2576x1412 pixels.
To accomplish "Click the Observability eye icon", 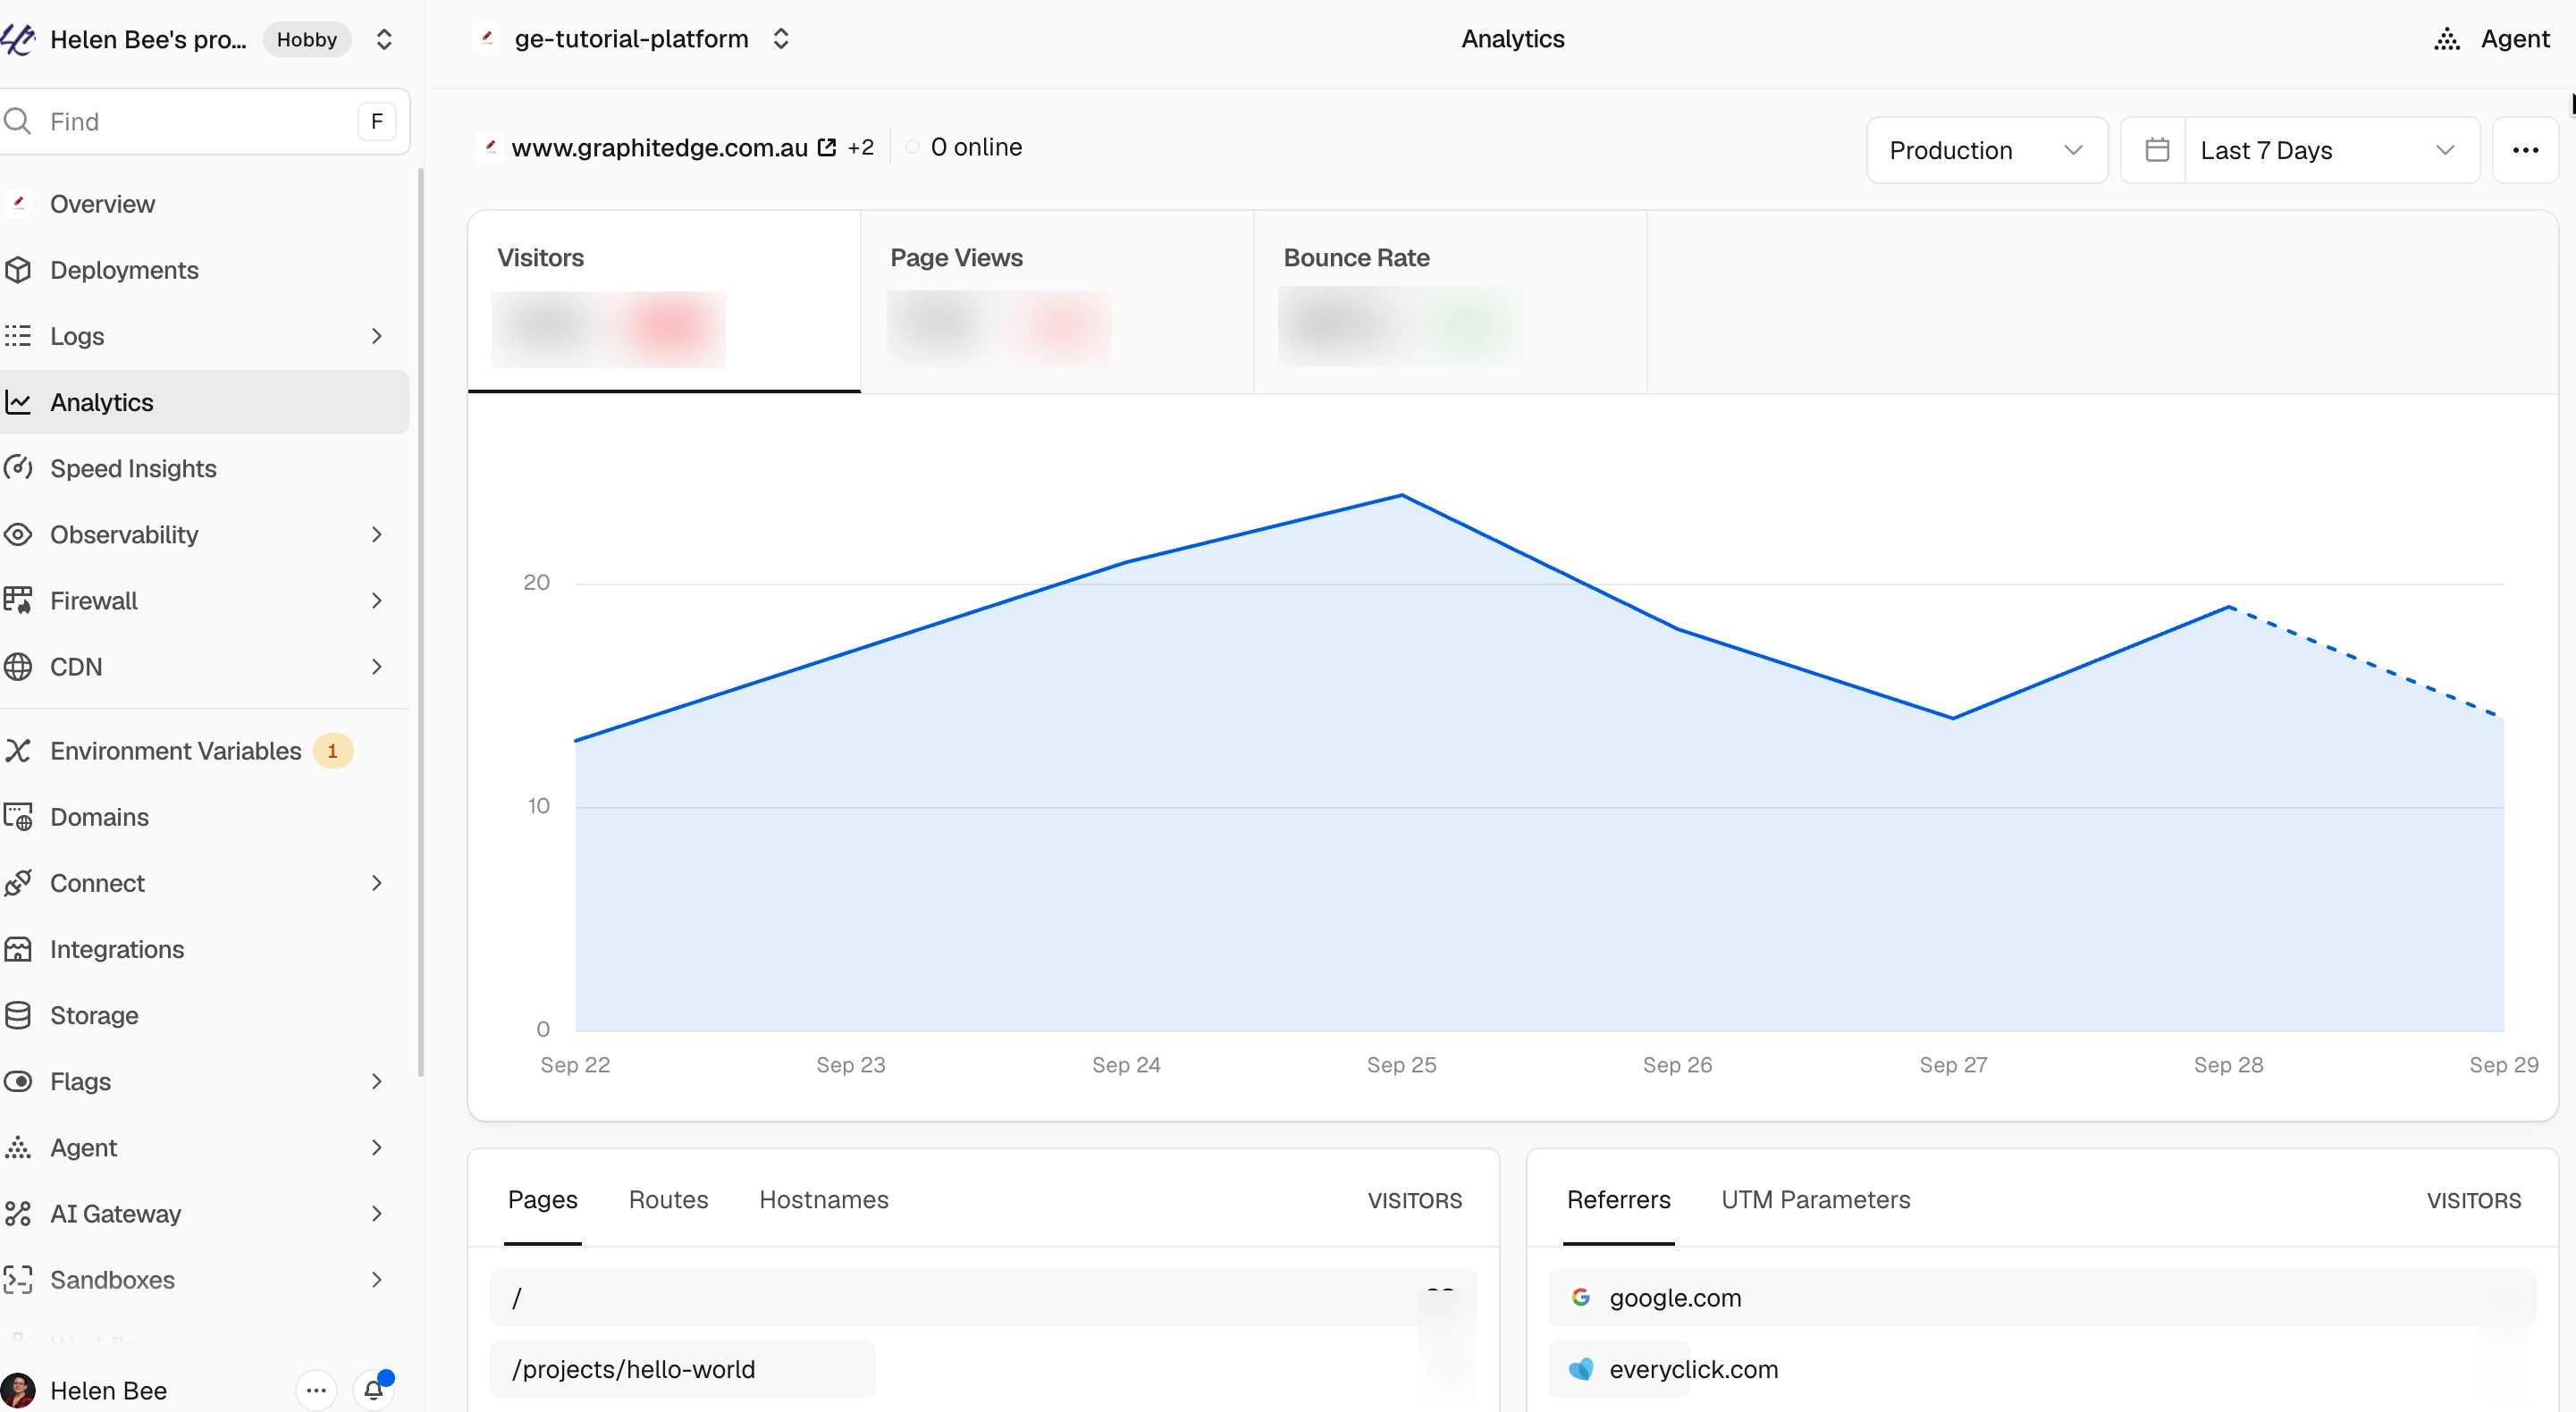I will pyautogui.click(x=18, y=534).
